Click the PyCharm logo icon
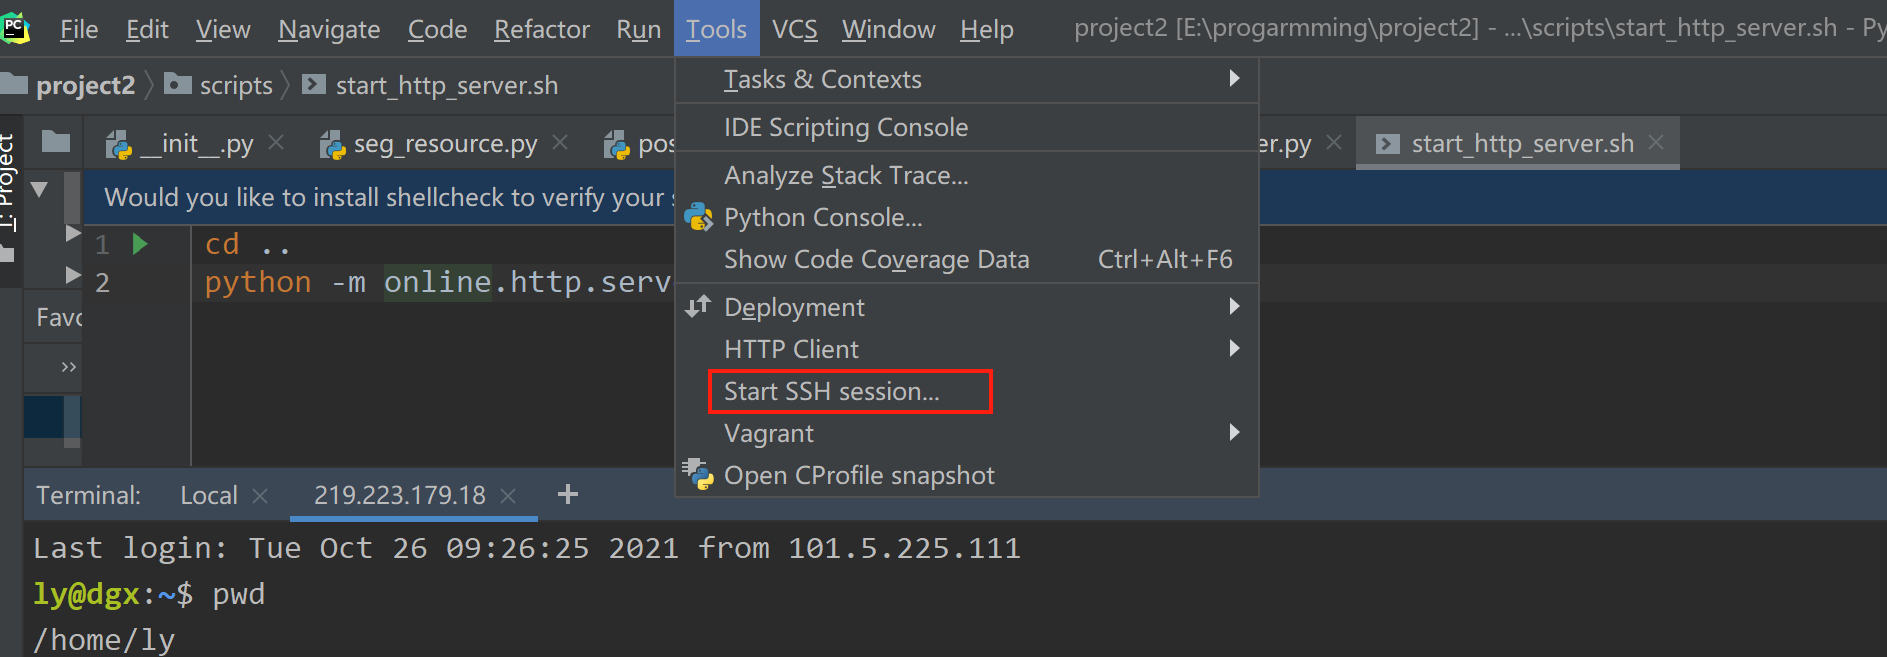Viewport: 1887px width, 657px height. pos(15,28)
